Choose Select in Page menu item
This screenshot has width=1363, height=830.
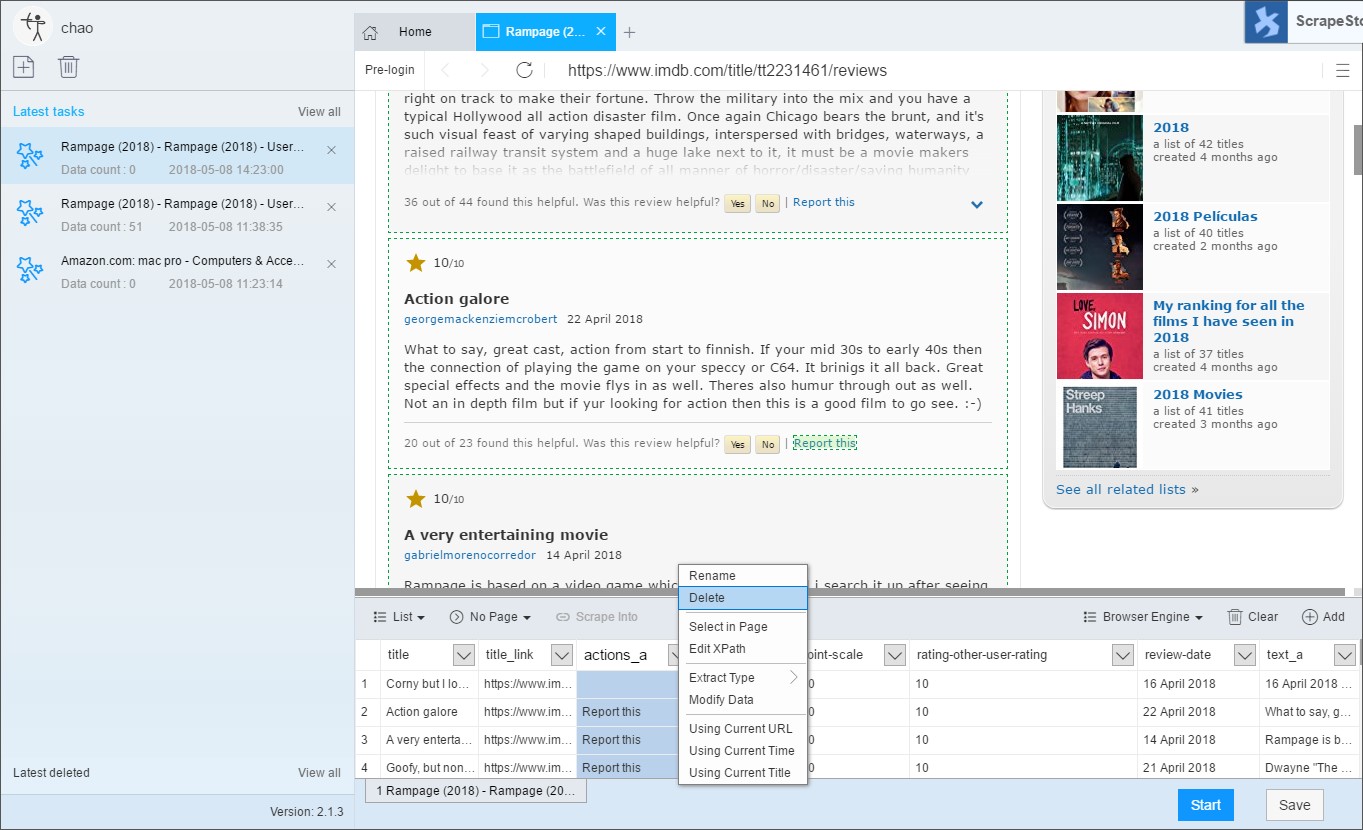point(742,627)
